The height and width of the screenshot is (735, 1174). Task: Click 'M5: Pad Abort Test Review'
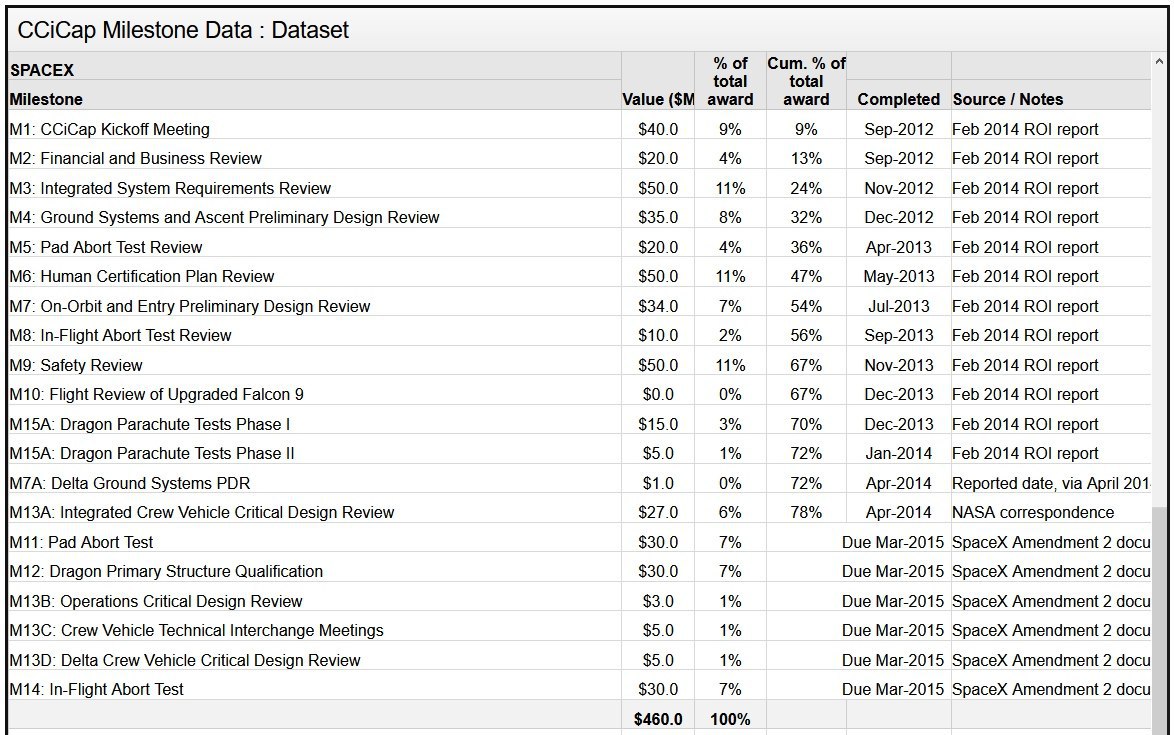point(106,247)
